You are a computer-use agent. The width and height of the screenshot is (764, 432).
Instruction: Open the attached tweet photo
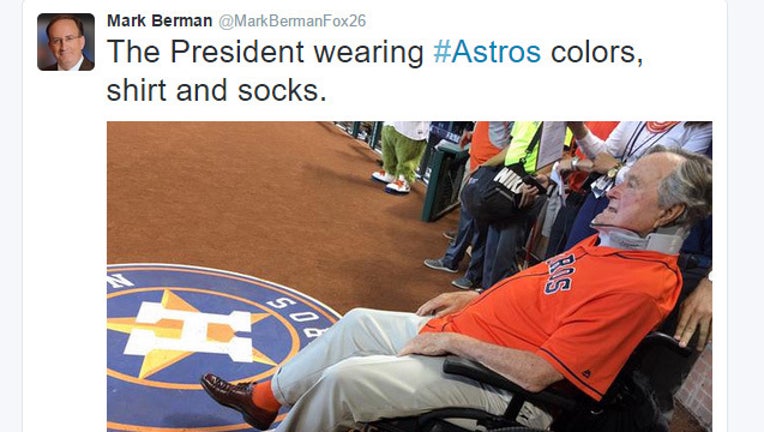pyautogui.click(x=409, y=276)
